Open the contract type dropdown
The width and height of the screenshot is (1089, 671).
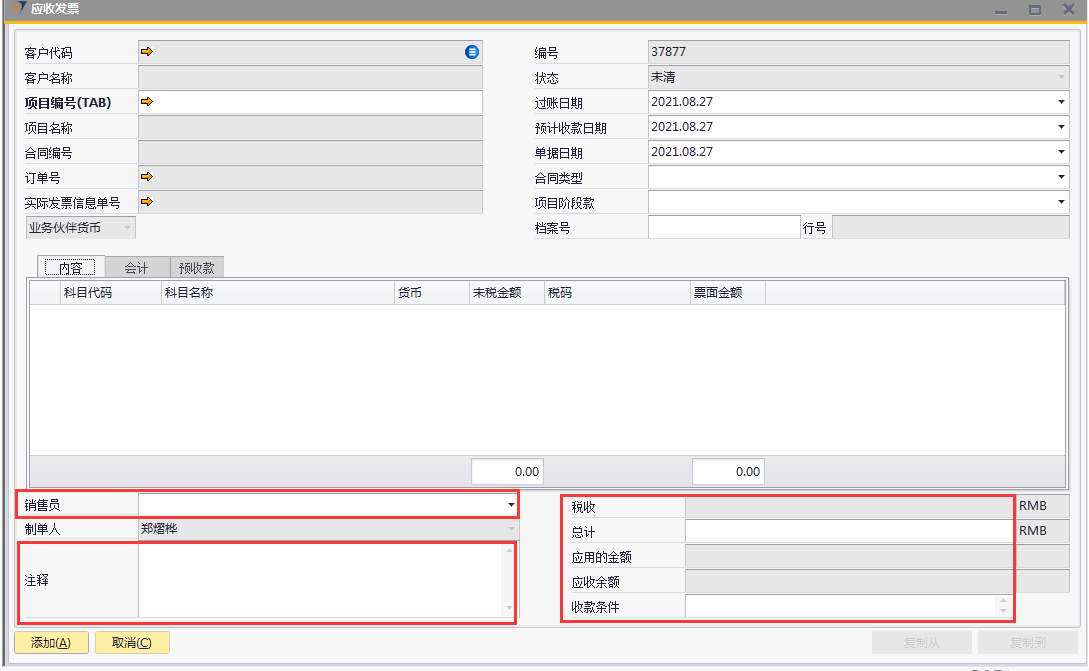[1060, 177]
